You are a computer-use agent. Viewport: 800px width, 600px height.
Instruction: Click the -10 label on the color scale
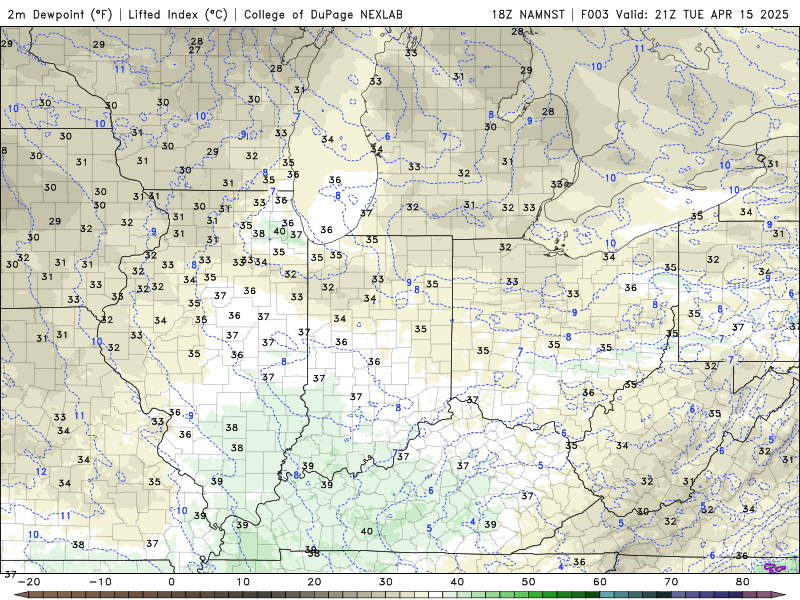point(100,582)
